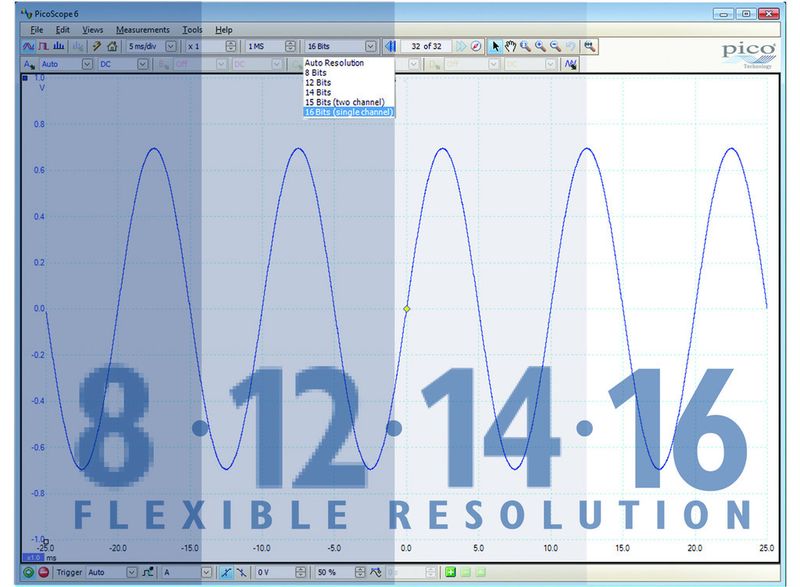Choose 8 Bits resolution

point(349,73)
